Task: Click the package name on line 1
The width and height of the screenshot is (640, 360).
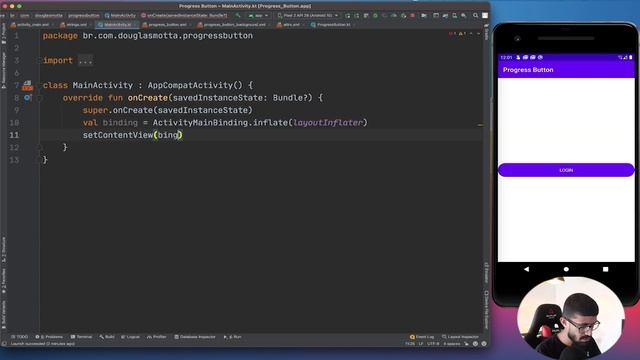Action: click(168, 36)
